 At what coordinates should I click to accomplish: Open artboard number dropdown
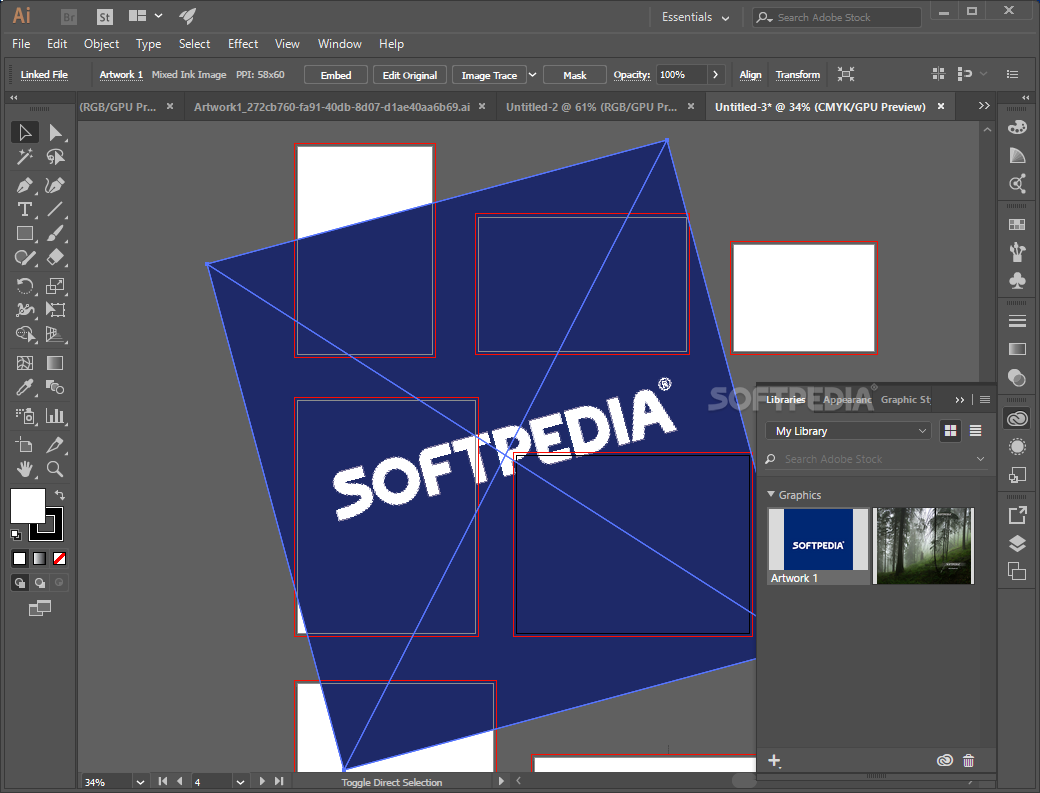click(240, 782)
